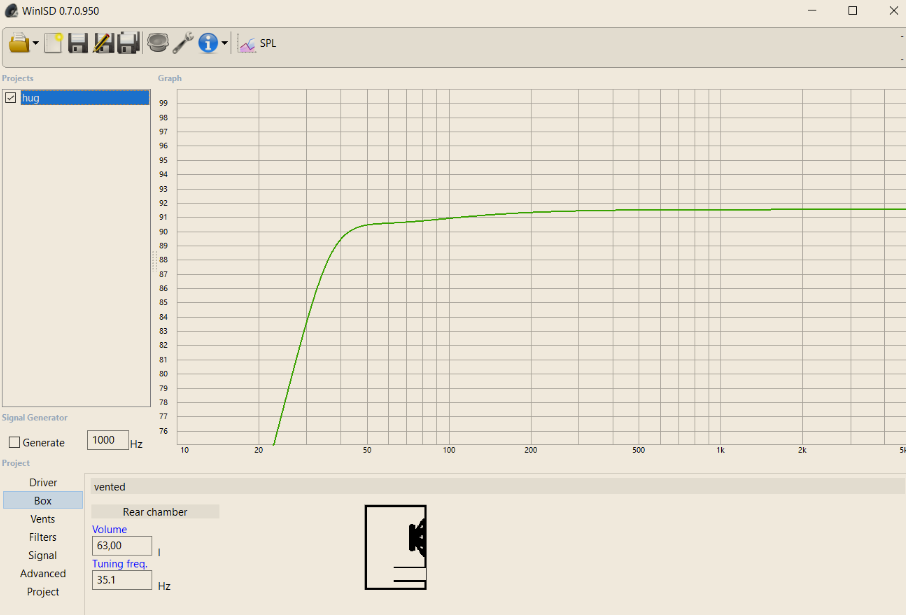Toggle the hug project checkbox
906x615 pixels.
10,98
